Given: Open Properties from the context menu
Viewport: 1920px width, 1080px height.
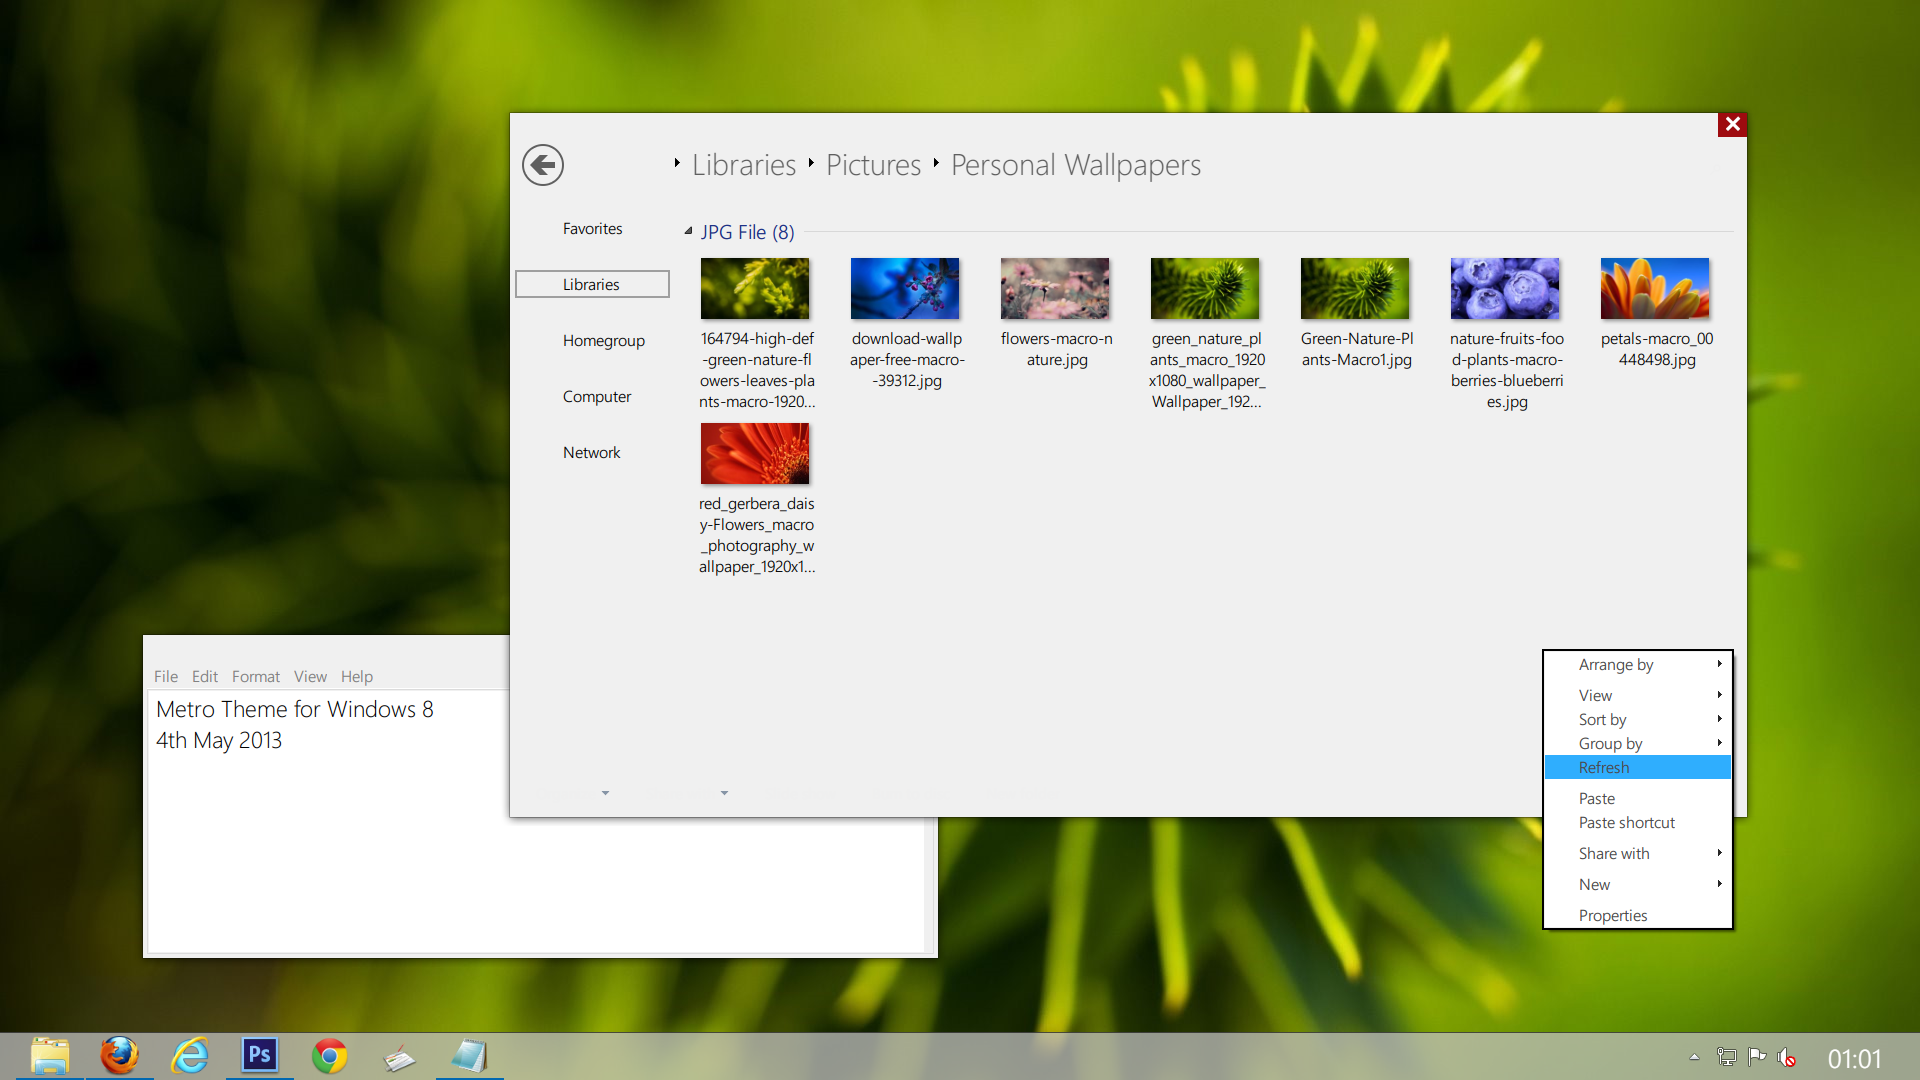Looking at the screenshot, I should (x=1638, y=915).
